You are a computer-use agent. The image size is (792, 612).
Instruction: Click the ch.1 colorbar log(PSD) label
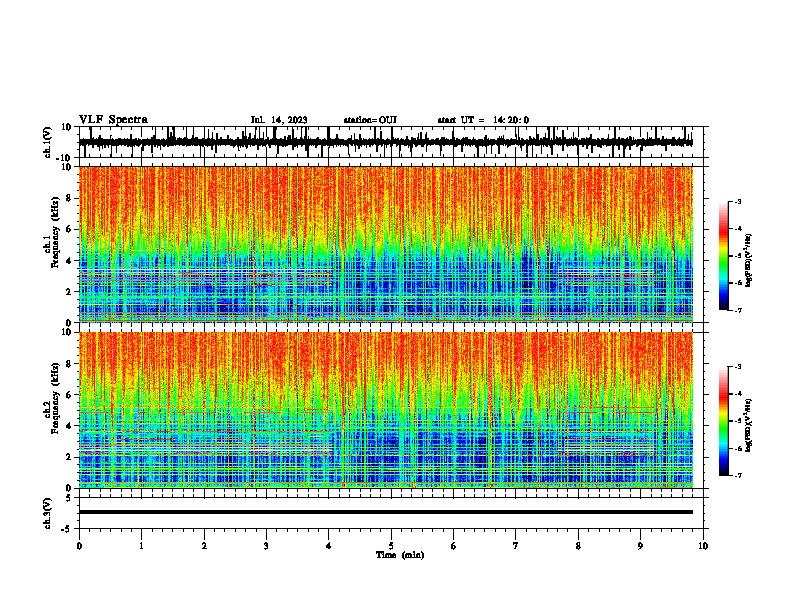point(748,260)
